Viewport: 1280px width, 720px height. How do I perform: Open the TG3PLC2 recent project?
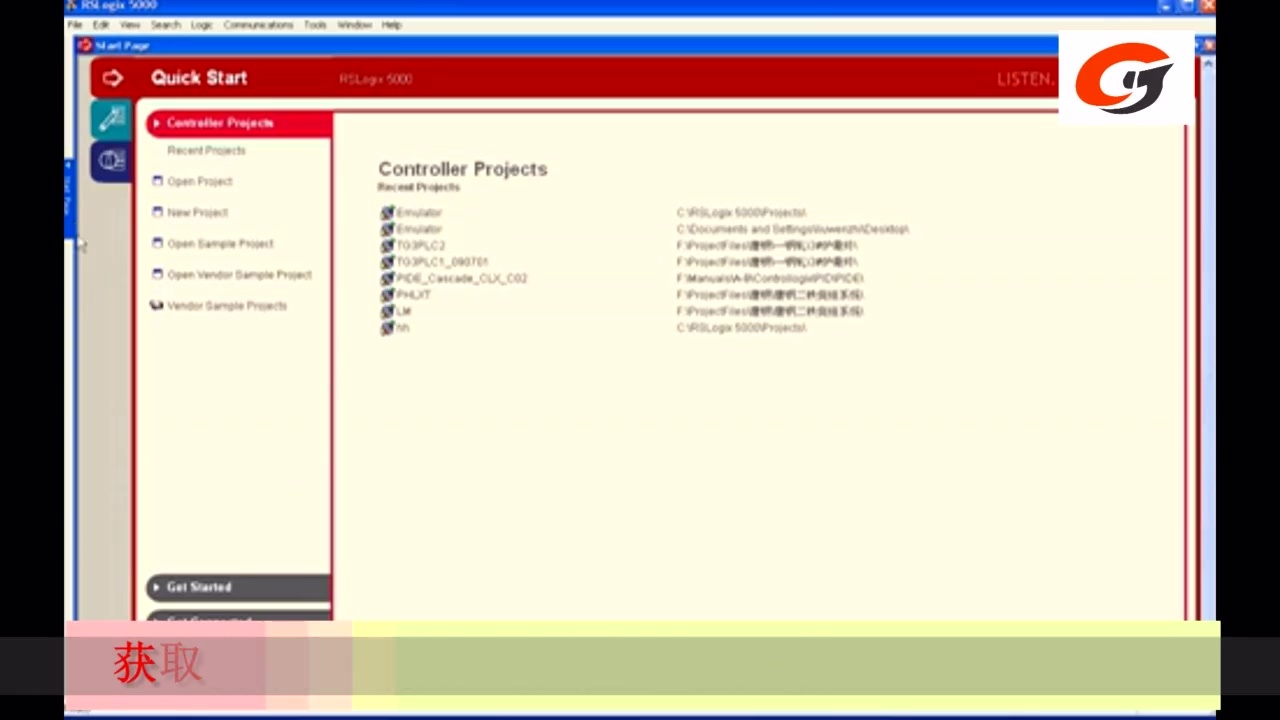421,246
